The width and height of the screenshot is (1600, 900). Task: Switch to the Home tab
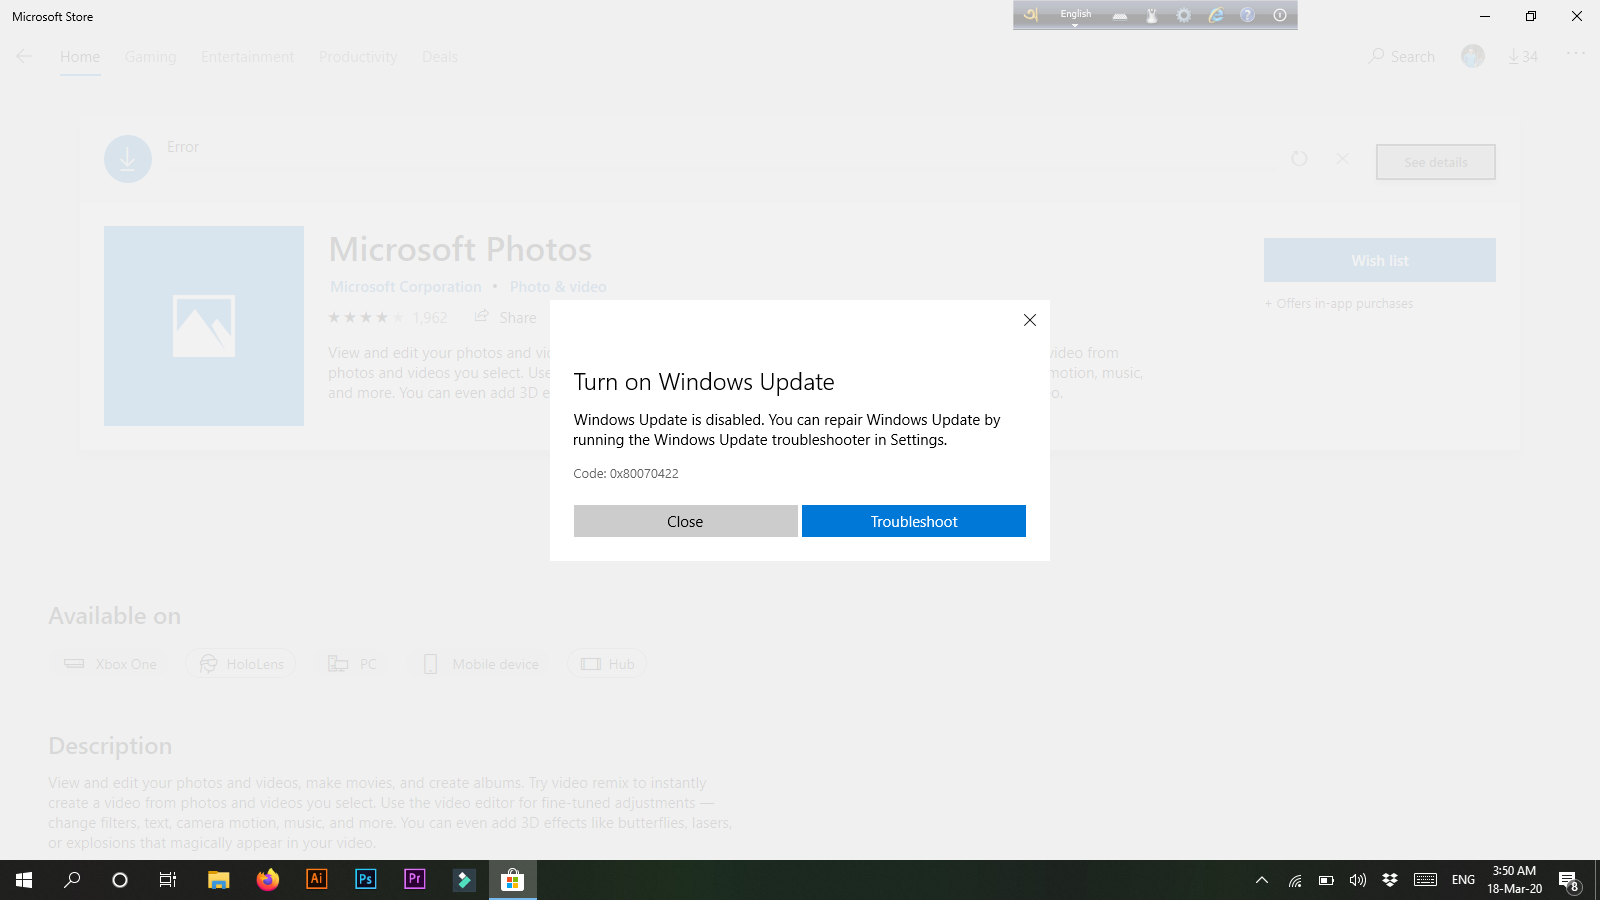click(x=80, y=57)
